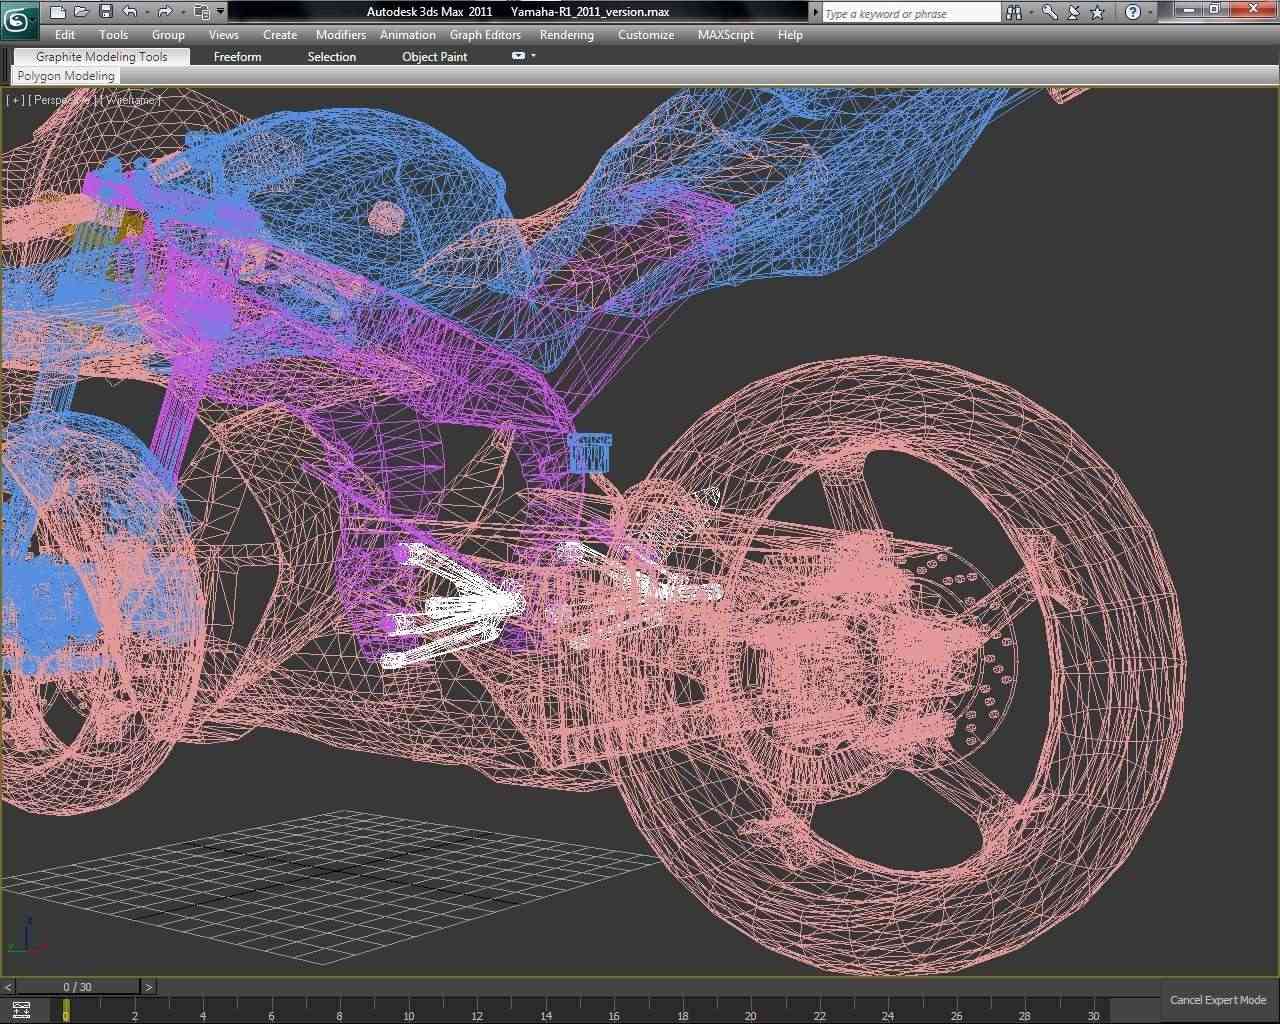Click the time slider showing 0 / 30
Viewport: 1280px width, 1024px height.
[78, 987]
